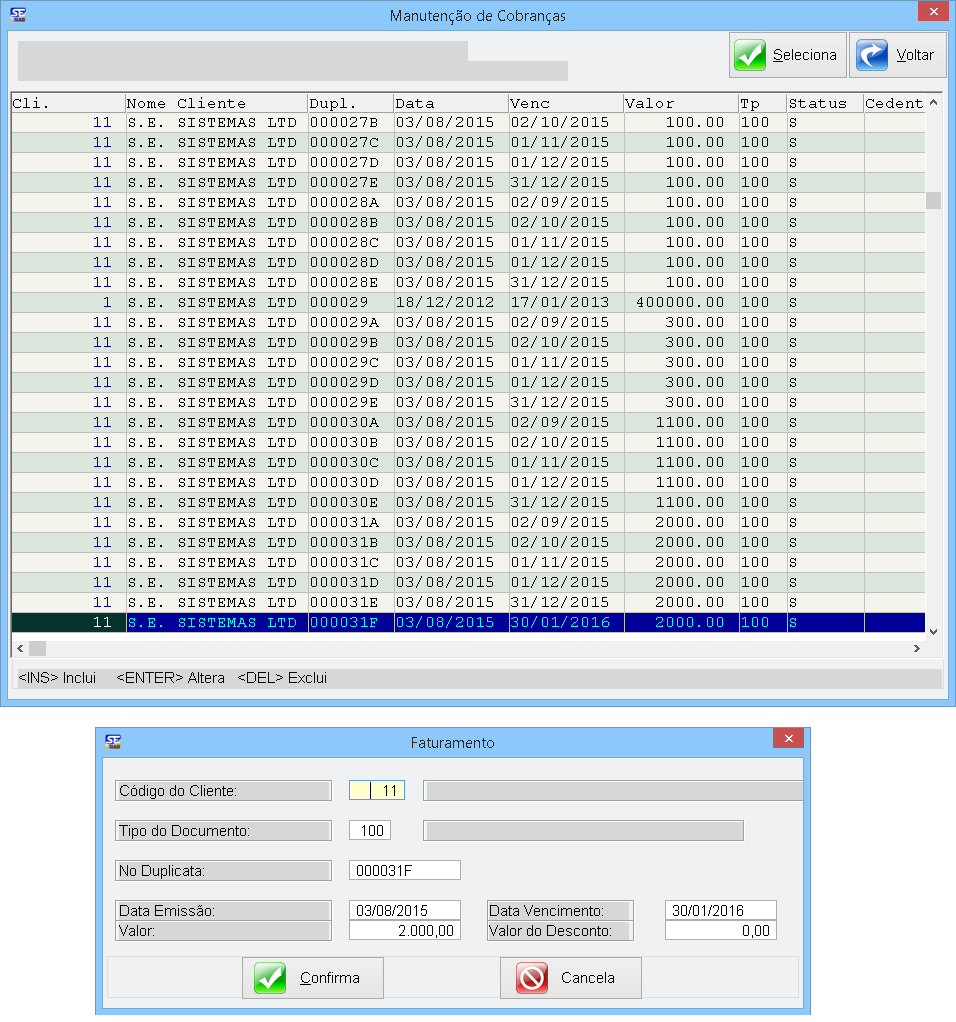956x1022 pixels.
Task: Click the Valor do Desconto field
Action: click(720, 930)
